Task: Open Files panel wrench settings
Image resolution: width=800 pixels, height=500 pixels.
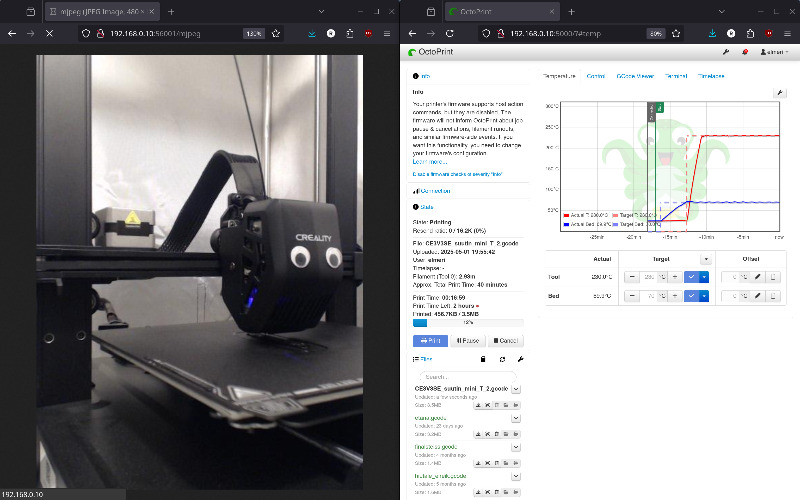Action: coord(520,358)
